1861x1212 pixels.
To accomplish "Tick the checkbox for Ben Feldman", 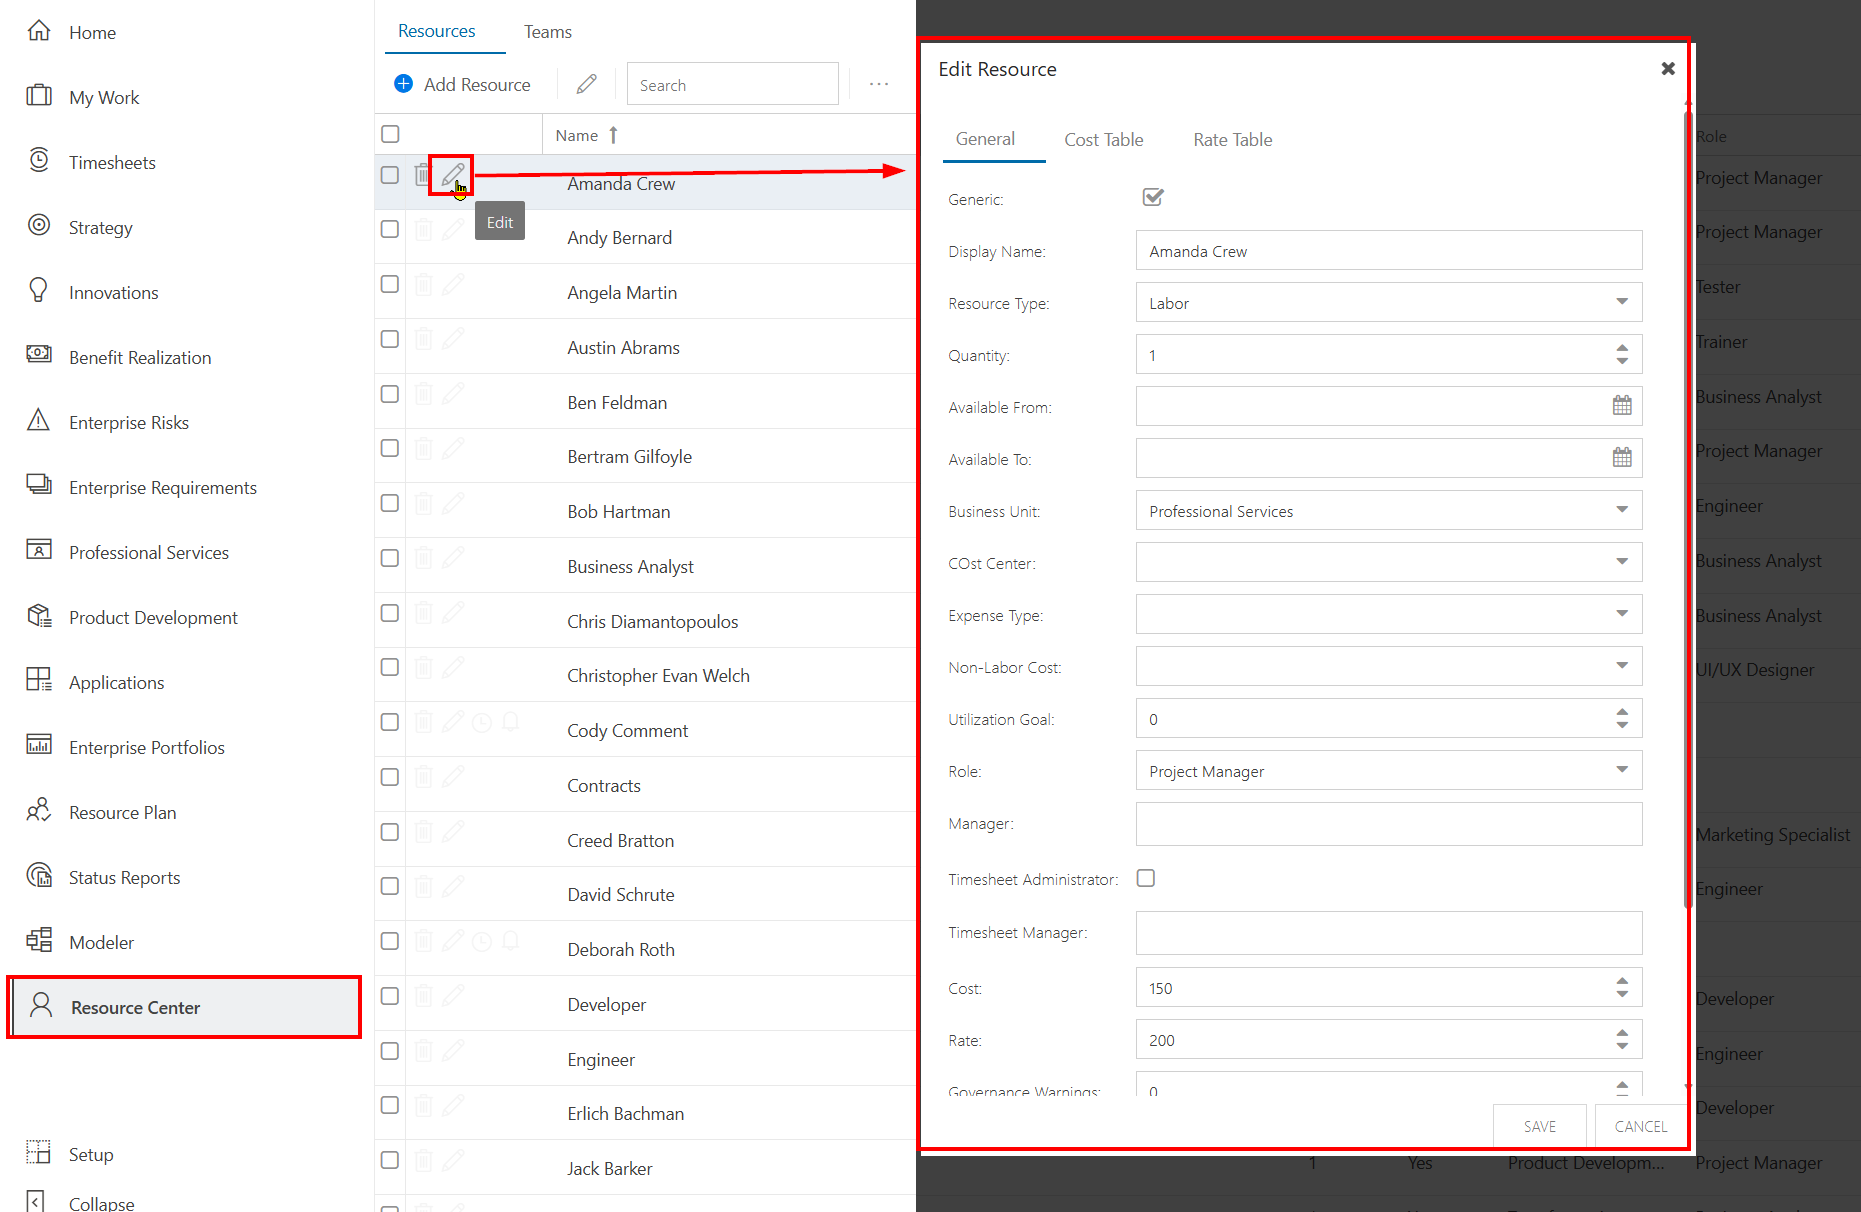I will coord(390,394).
